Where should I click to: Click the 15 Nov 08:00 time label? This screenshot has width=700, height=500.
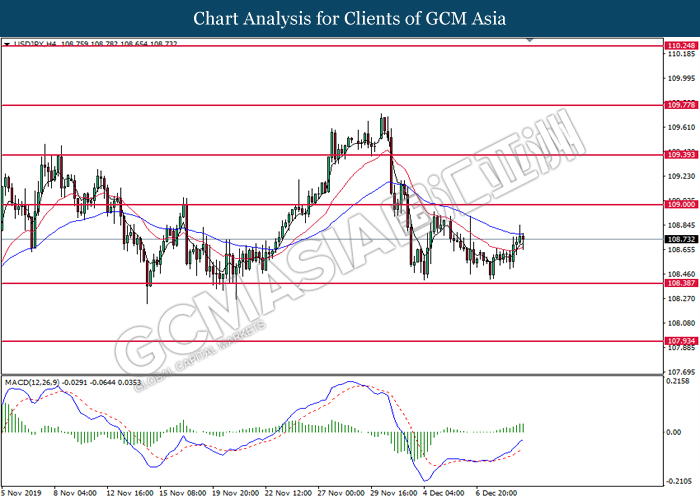pos(183,493)
